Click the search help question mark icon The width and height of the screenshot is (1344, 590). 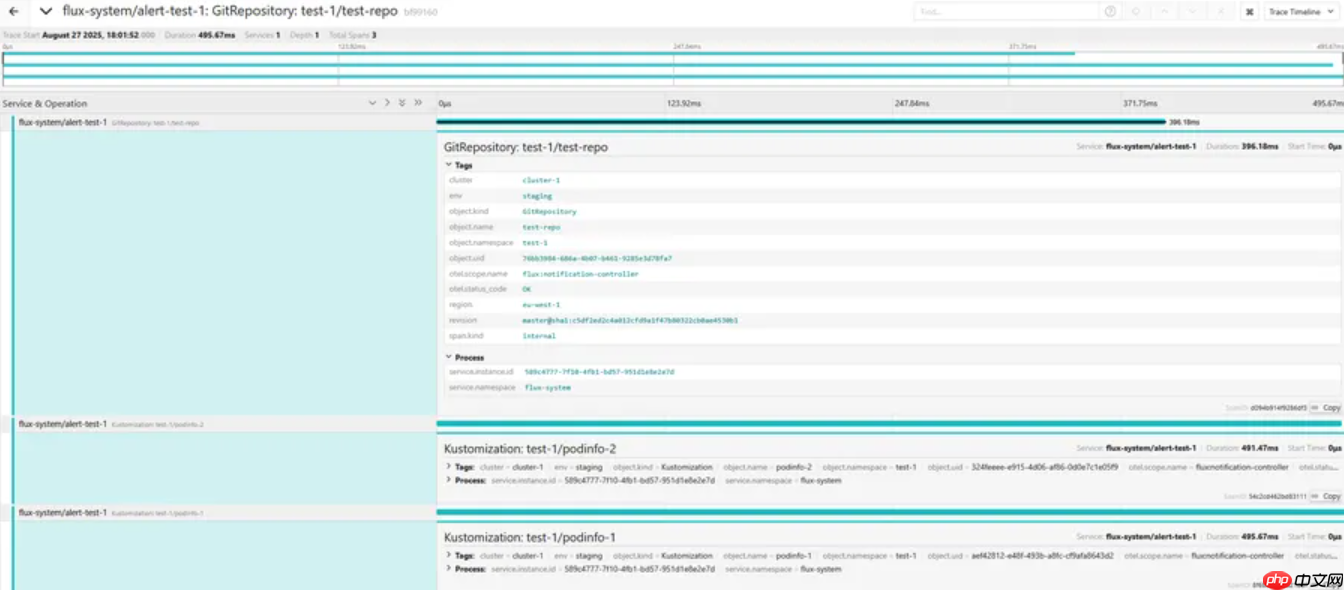pyautogui.click(x=1110, y=11)
